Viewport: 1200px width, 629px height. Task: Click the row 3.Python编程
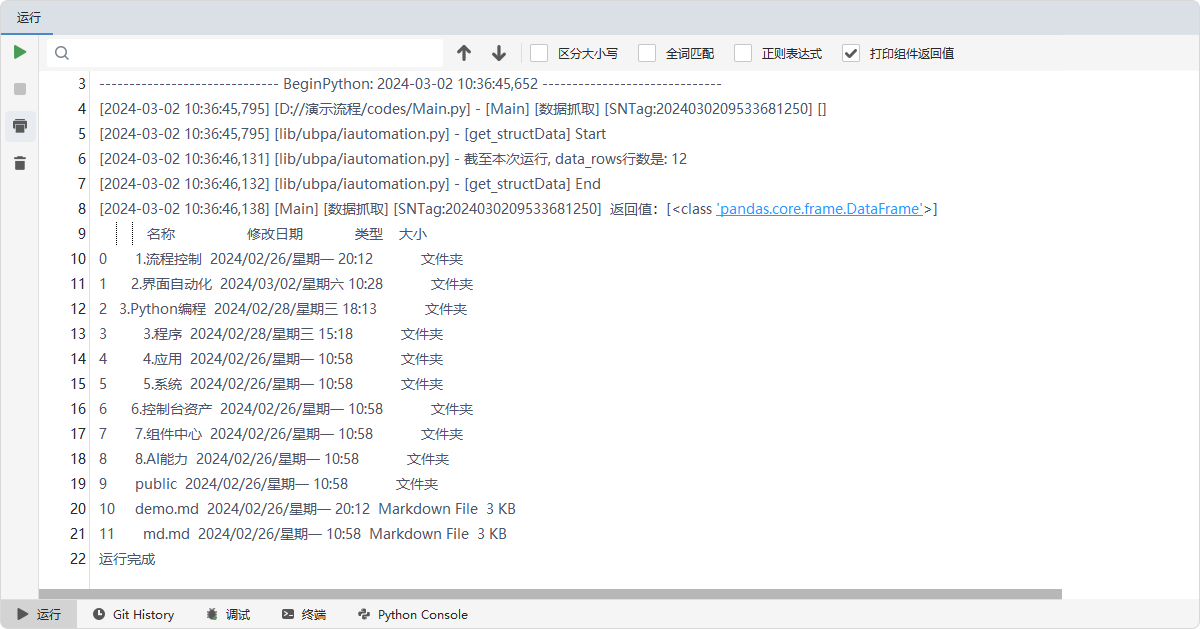pyautogui.click(x=283, y=309)
